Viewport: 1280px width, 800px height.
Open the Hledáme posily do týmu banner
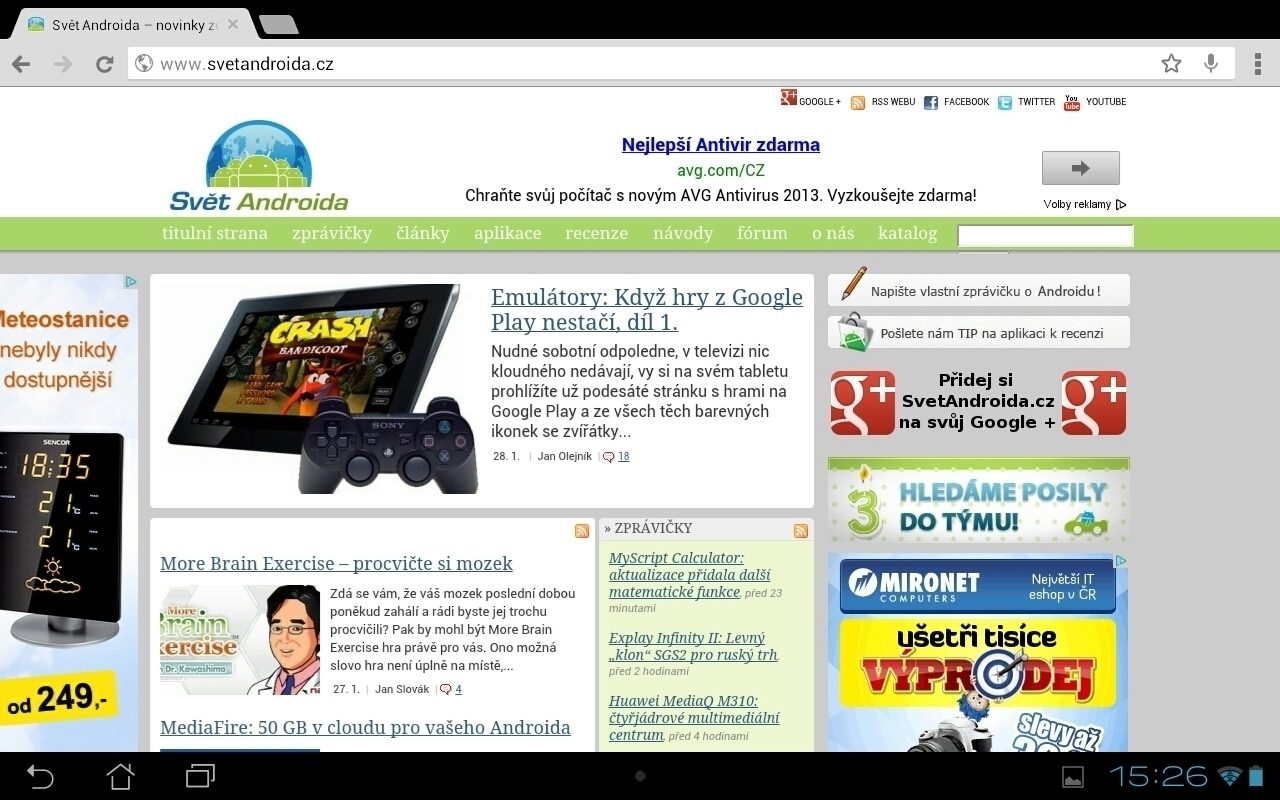[x=978, y=500]
